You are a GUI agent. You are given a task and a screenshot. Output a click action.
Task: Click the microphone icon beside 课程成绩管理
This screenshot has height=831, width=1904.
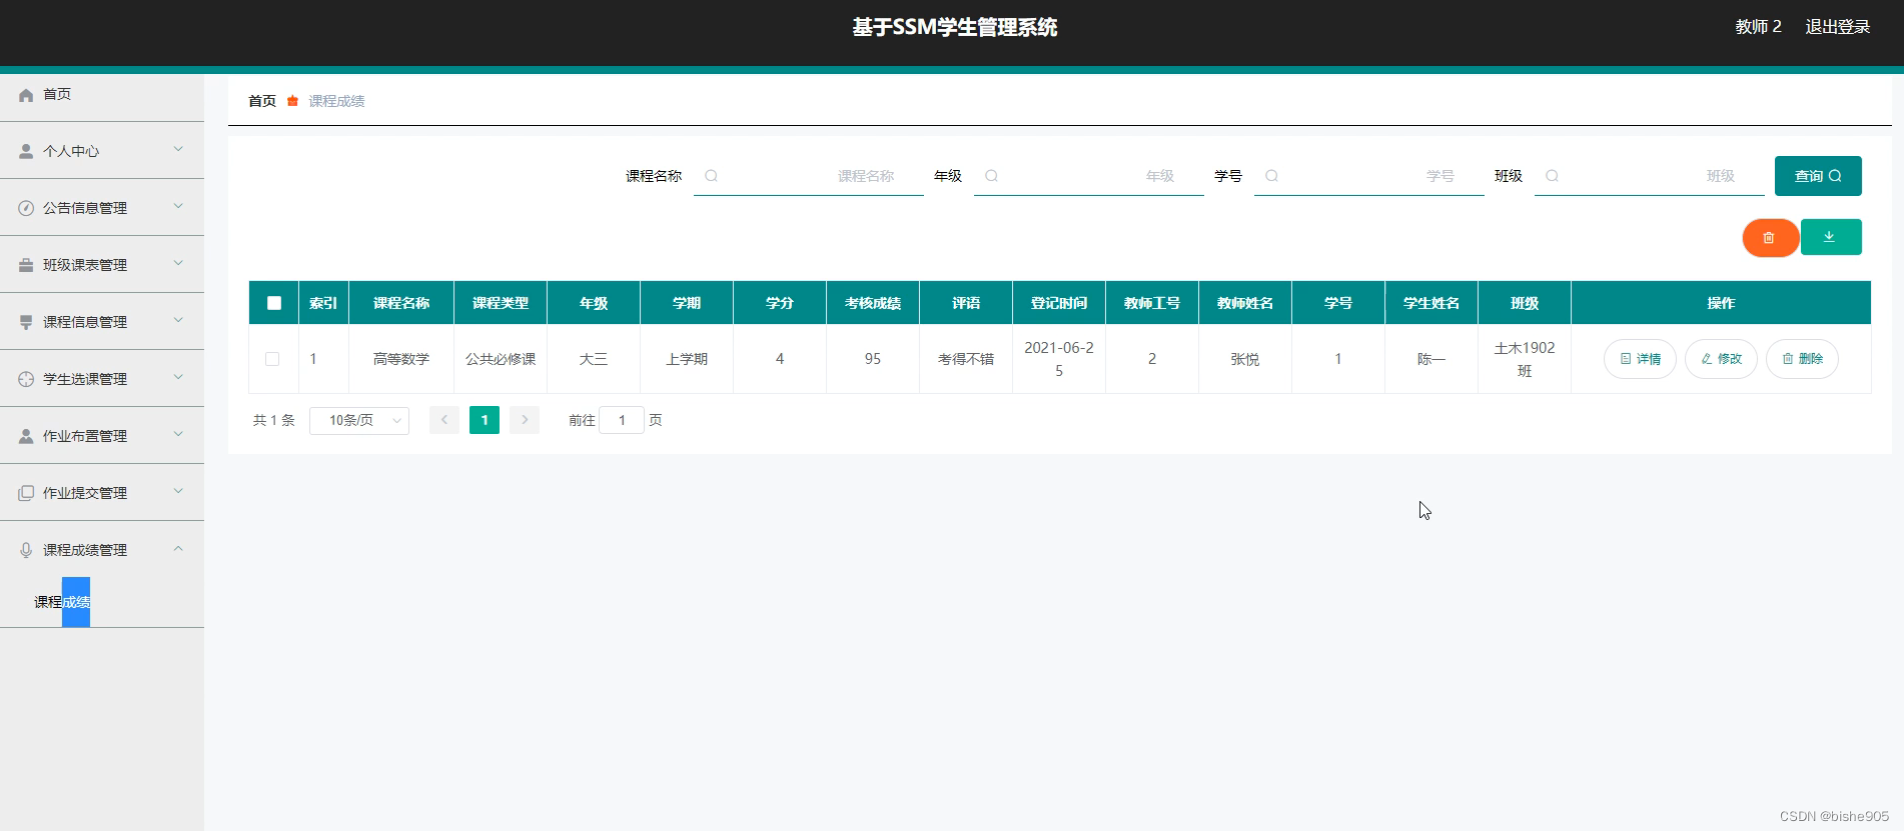(26, 551)
